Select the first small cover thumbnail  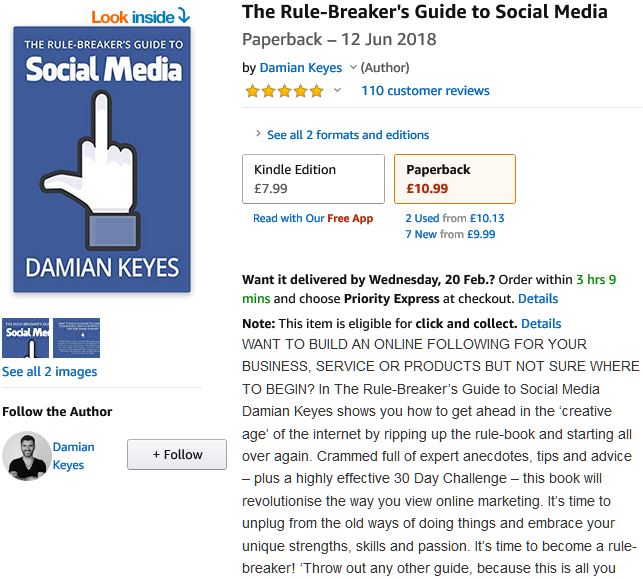(25, 338)
